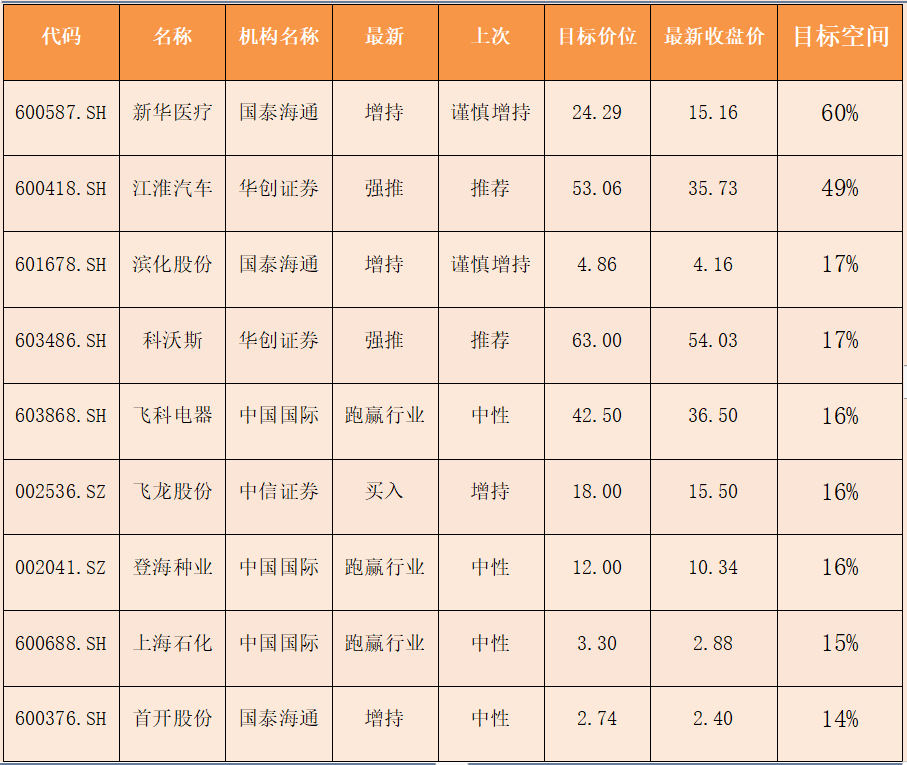Select the 江淮汽车 stock name
The image size is (907, 765).
[173, 188]
